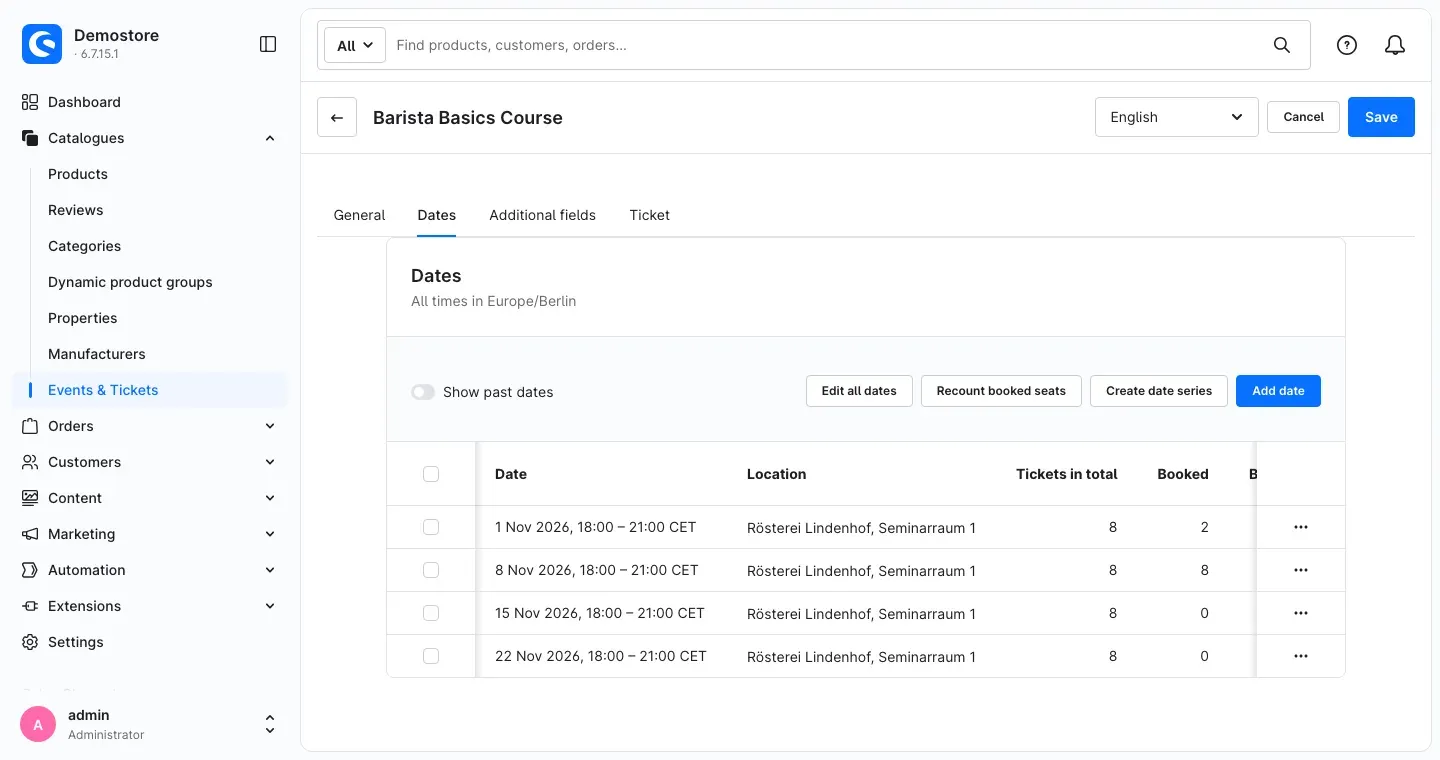Toggle the Show past dates switch

423,392
